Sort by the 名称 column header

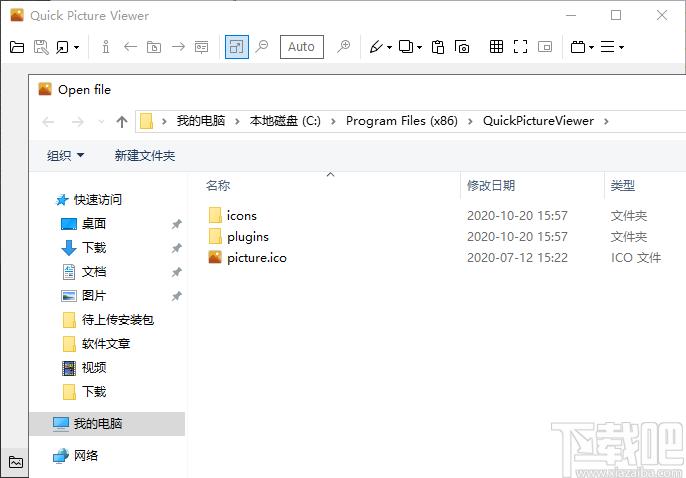click(x=218, y=185)
